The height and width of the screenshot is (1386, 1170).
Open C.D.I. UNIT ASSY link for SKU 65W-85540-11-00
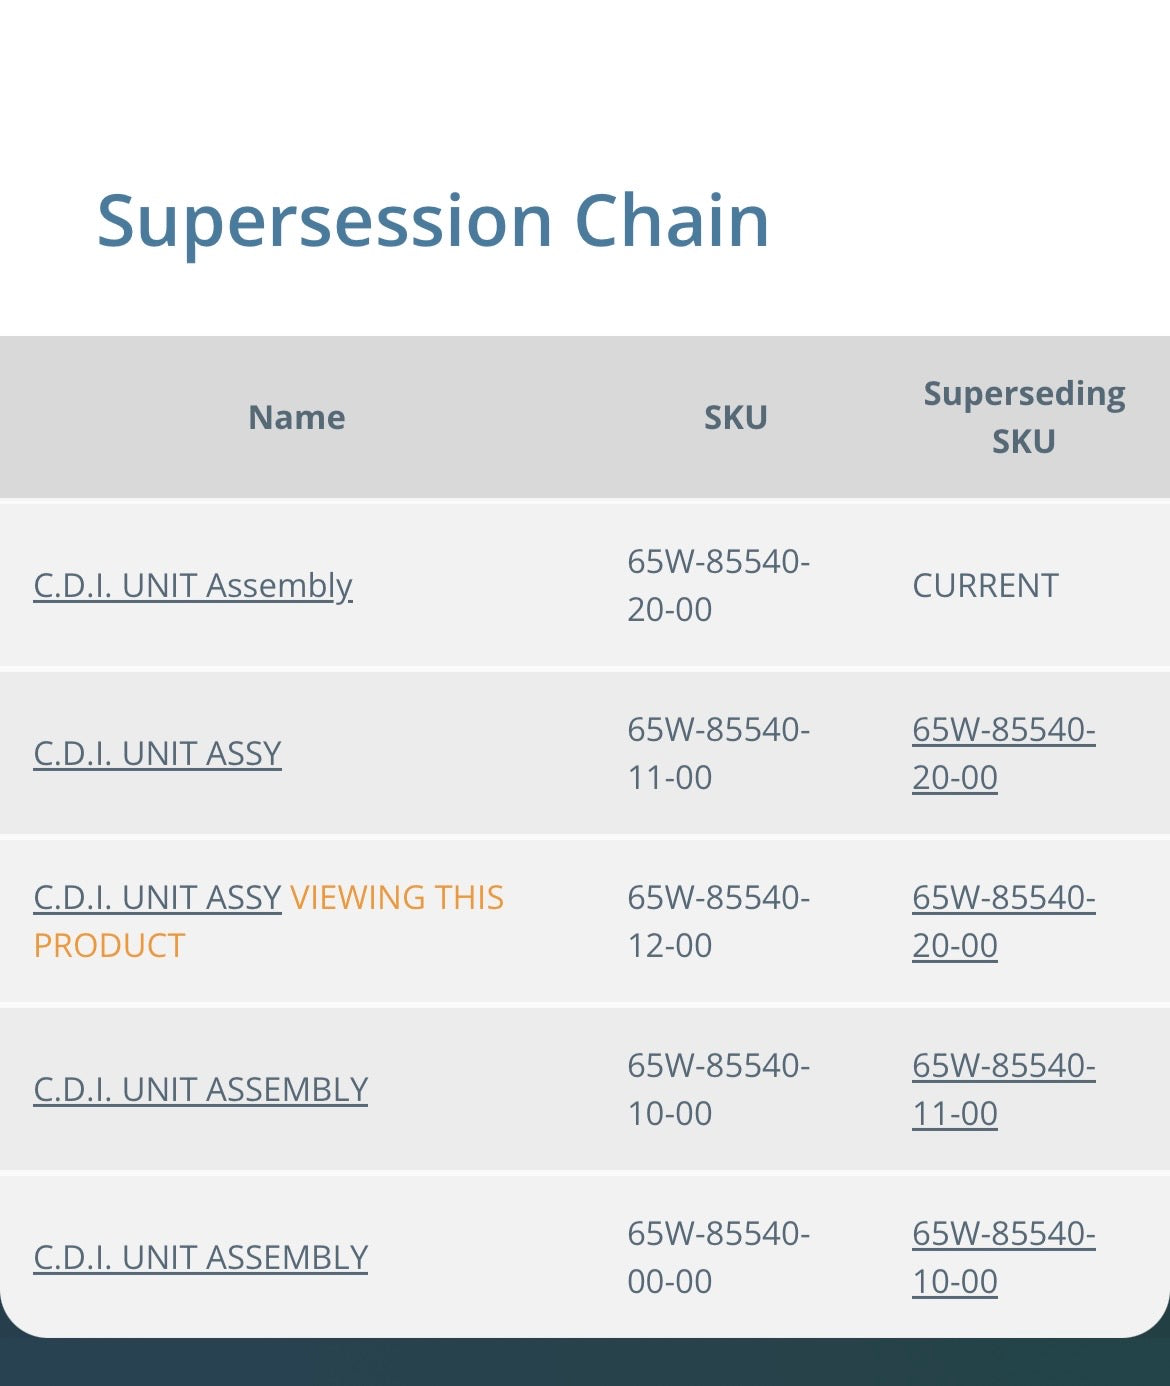(157, 753)
